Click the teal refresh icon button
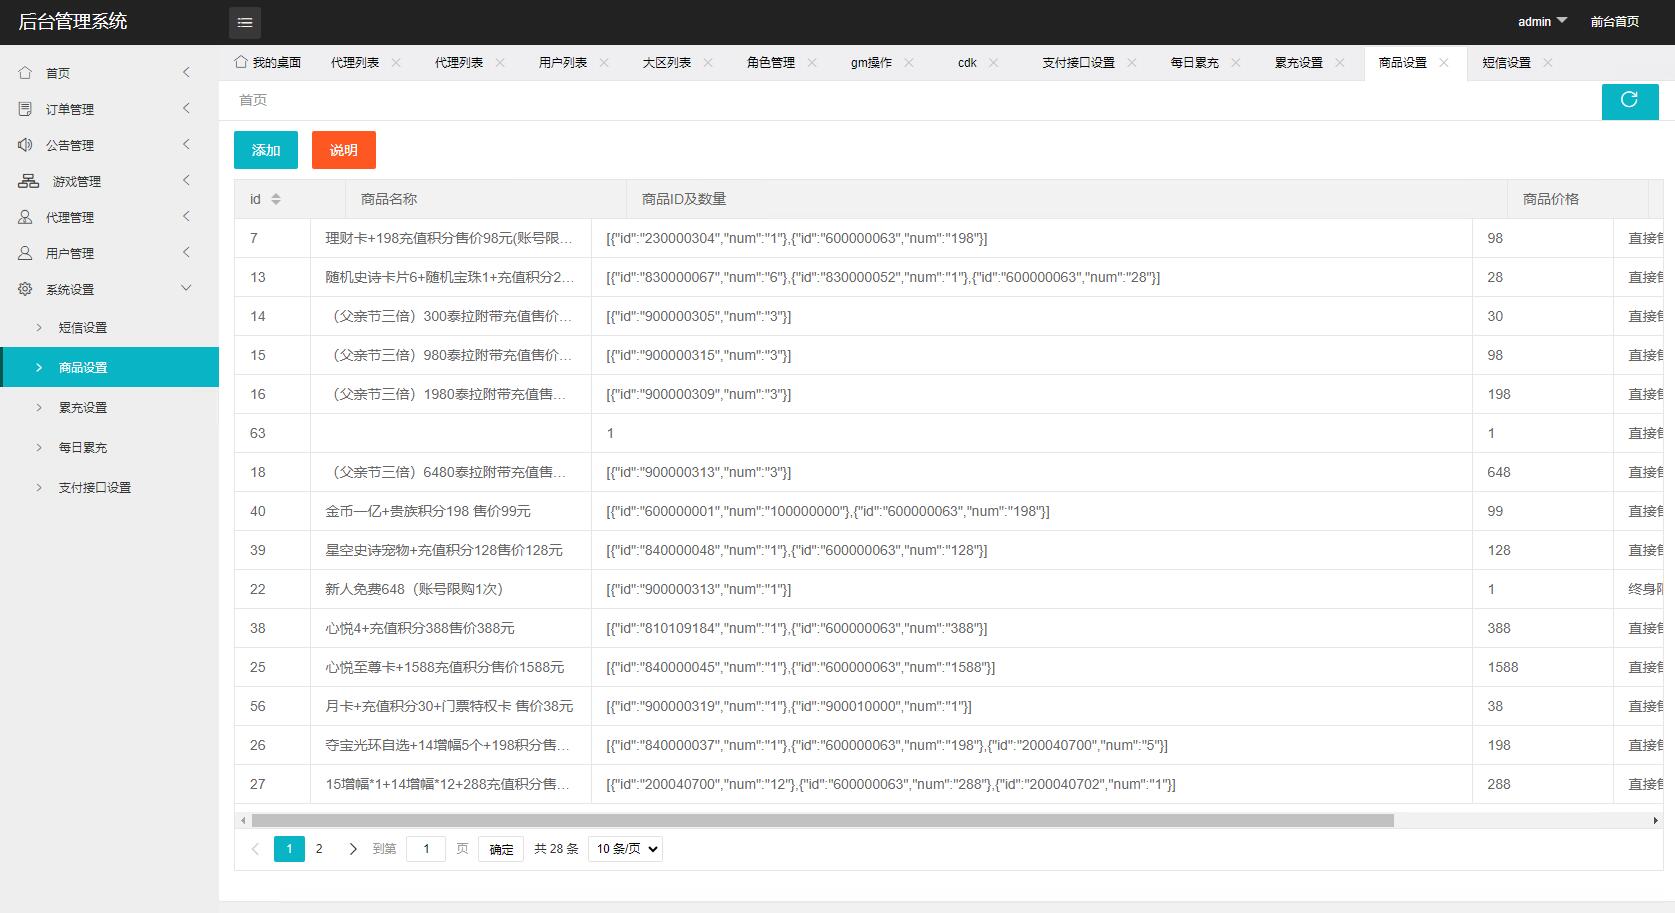The height and width of the screenshot is (913, 1675). (x=1629, y=100)
